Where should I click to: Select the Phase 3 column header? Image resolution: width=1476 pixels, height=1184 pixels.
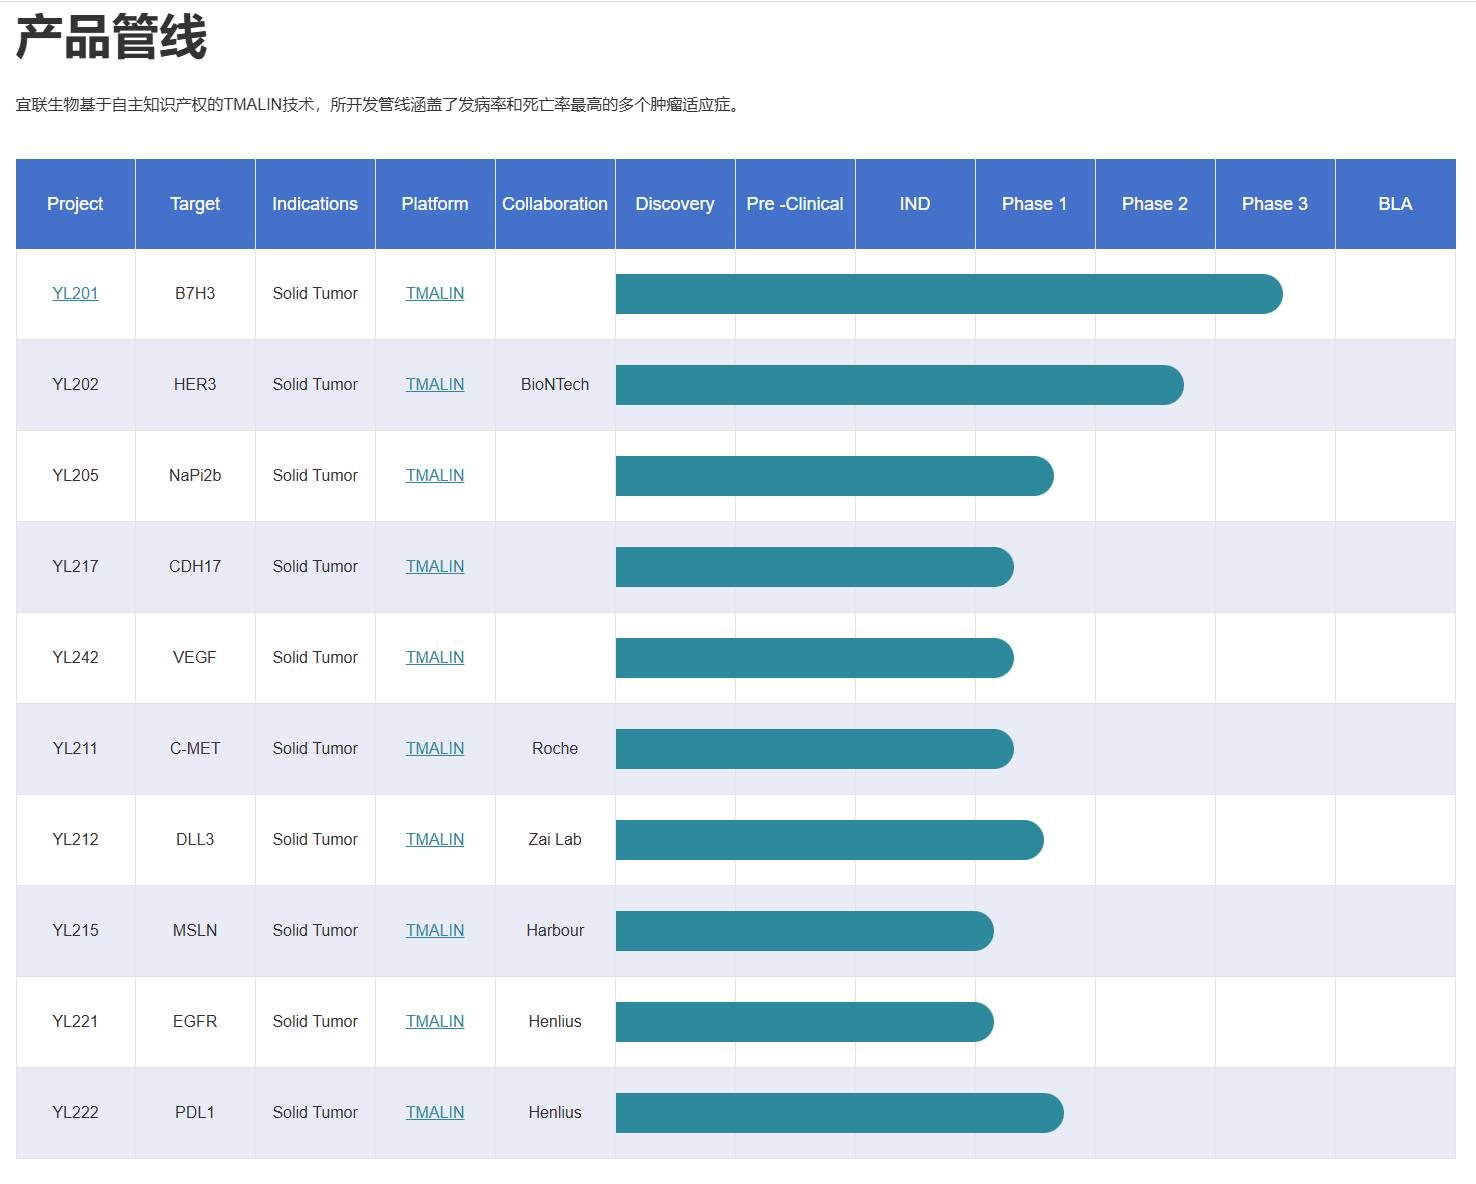pyautogui.click(x=1274, y=204)
